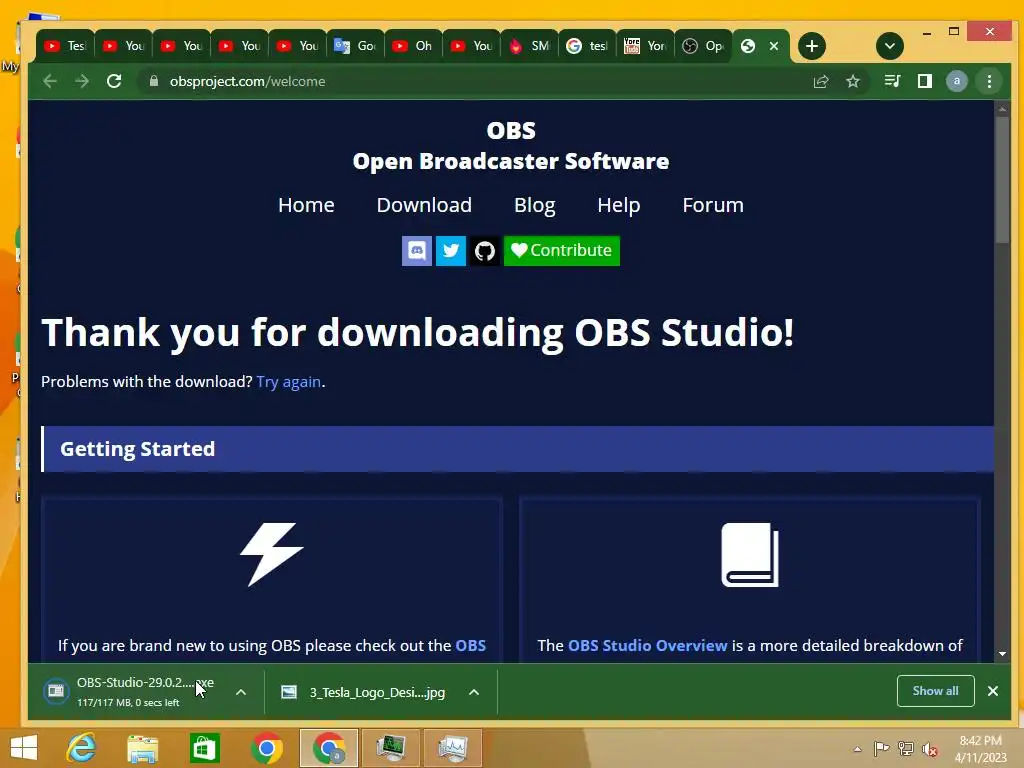The width and height of the screenshot is (1024, 768).
Task: Open the Chrome three-dot menu
Action: click(989, 81)
